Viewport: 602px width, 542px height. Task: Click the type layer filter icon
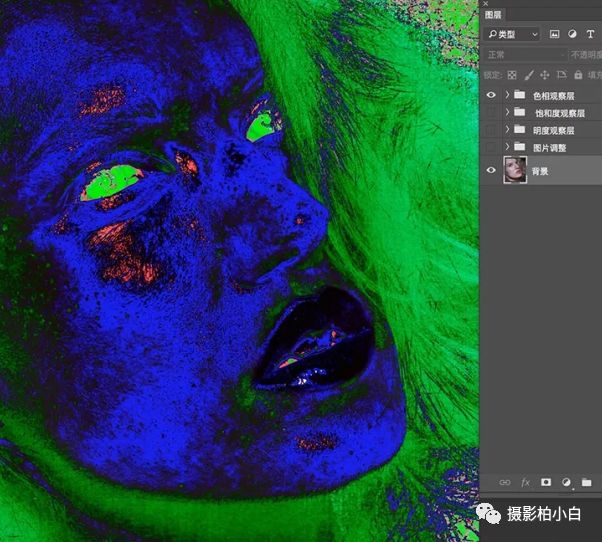pyautogui.click(x=590, y=34)
